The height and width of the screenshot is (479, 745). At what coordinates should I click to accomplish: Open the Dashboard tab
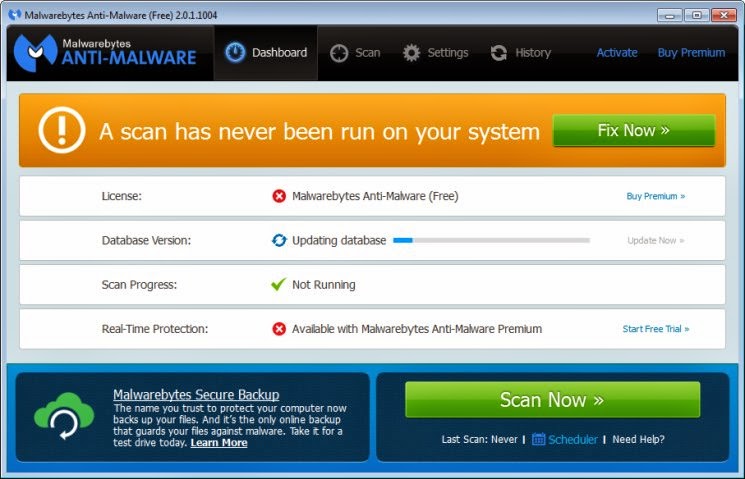(266, 52)
